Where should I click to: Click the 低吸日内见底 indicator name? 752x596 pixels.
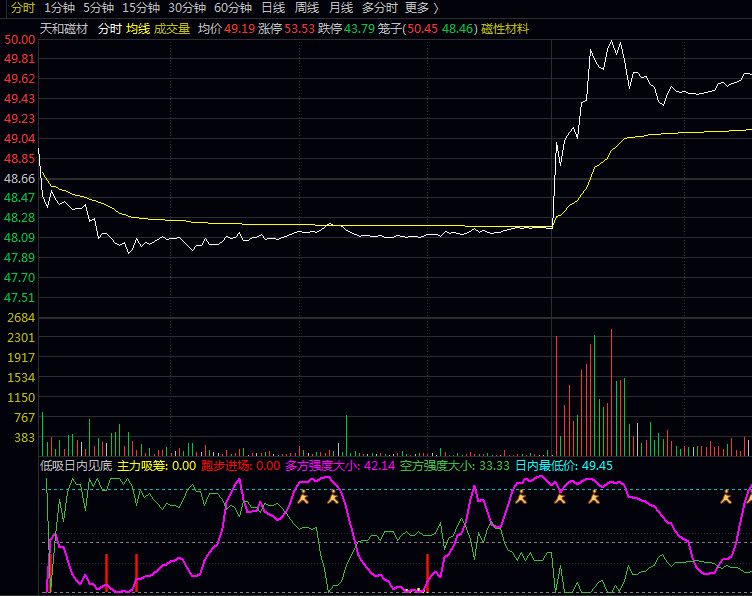[76, 466]
